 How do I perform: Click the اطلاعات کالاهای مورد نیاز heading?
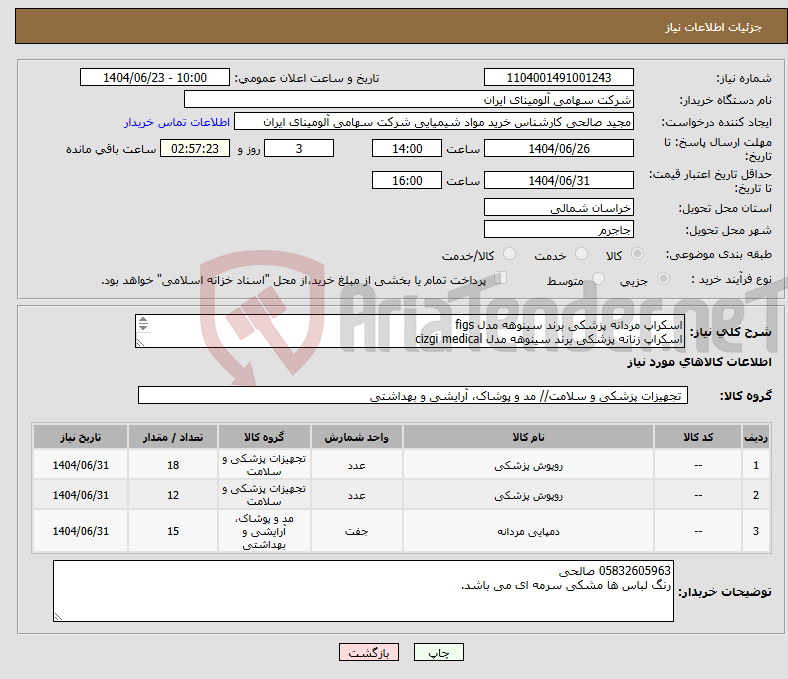point(699,362)
